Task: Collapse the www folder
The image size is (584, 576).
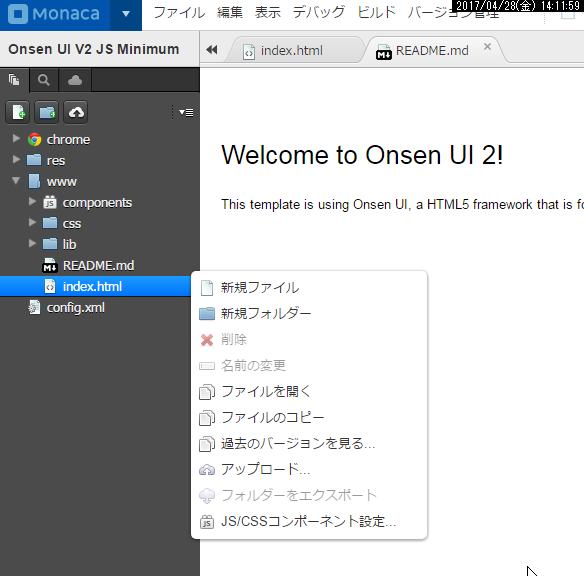Action: [x=16, y=181]
